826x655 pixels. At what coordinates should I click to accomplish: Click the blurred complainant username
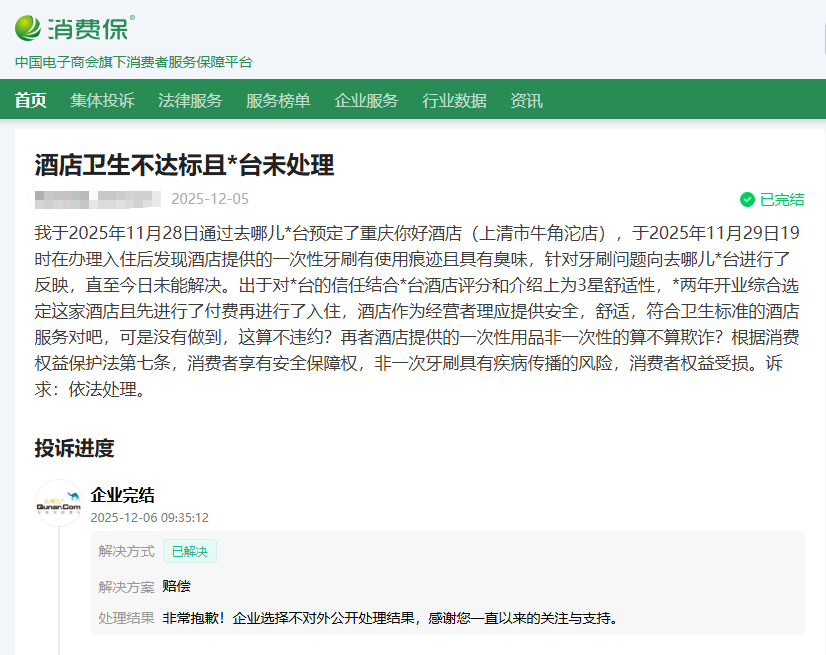pyautogui.click(x=97, y=198)
